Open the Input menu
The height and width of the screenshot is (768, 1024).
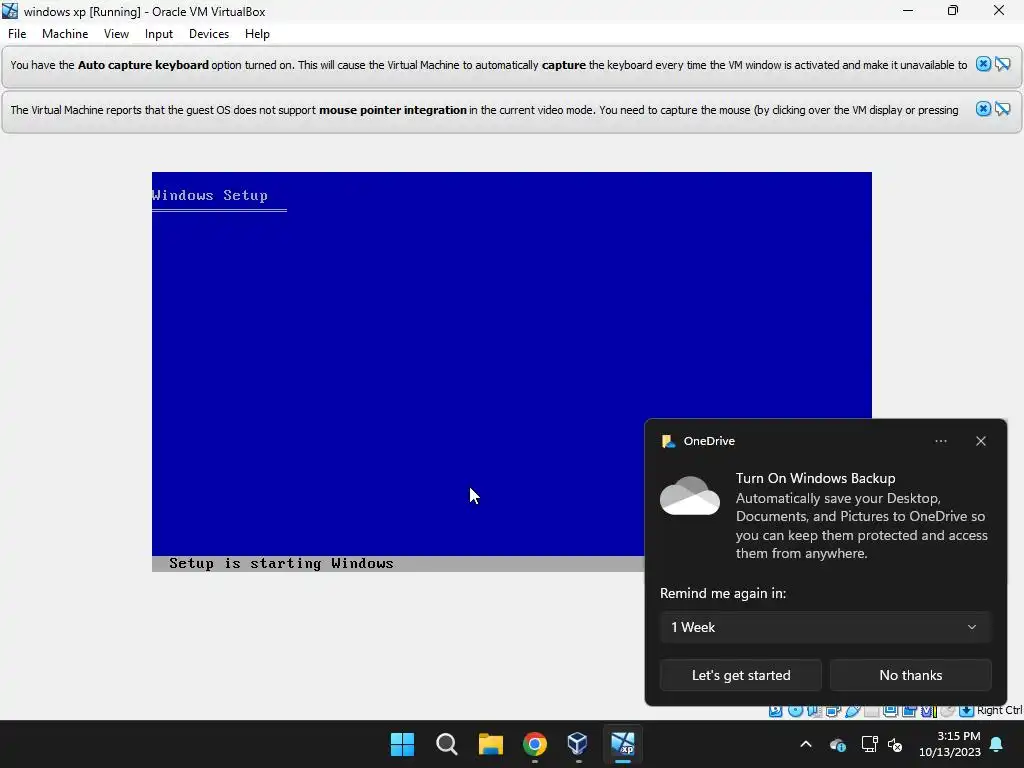[159, 34]
